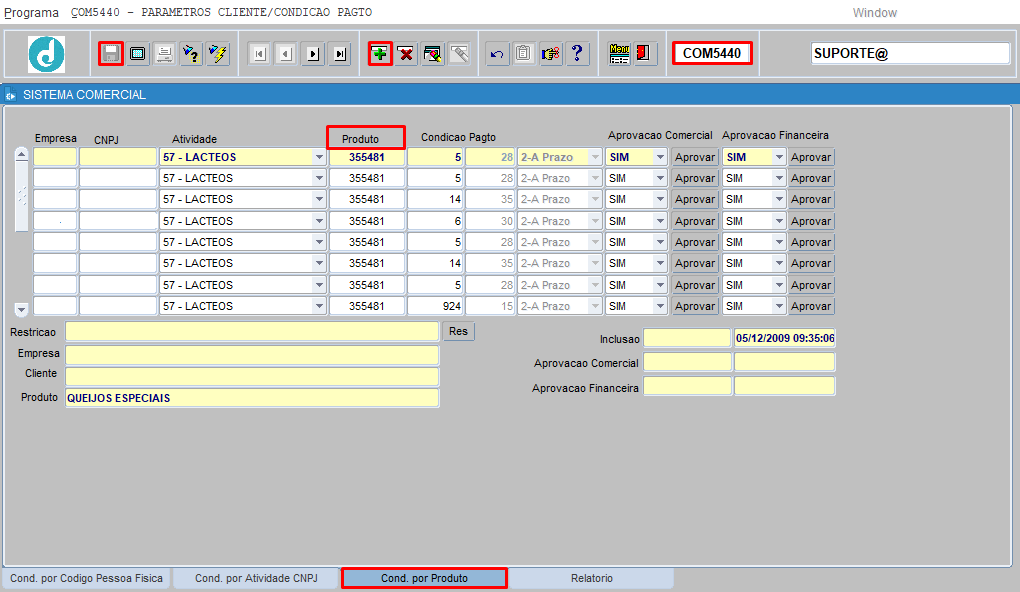Image resolution: width=1020 pixels, height=592 pixels.
Task: Expand Atividade dropdown in the row with condicao 6
Action: [x=319, y=221]
